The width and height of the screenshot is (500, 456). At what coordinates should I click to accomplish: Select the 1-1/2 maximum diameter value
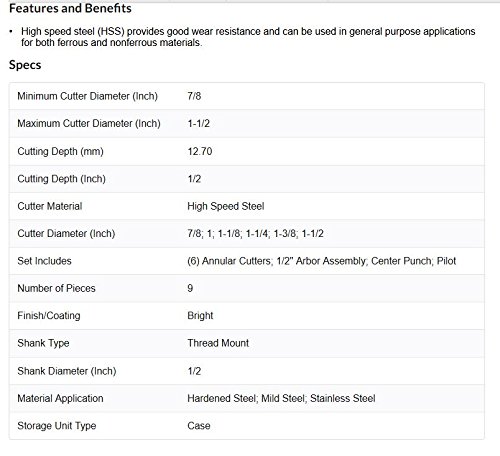click(198, 123)
